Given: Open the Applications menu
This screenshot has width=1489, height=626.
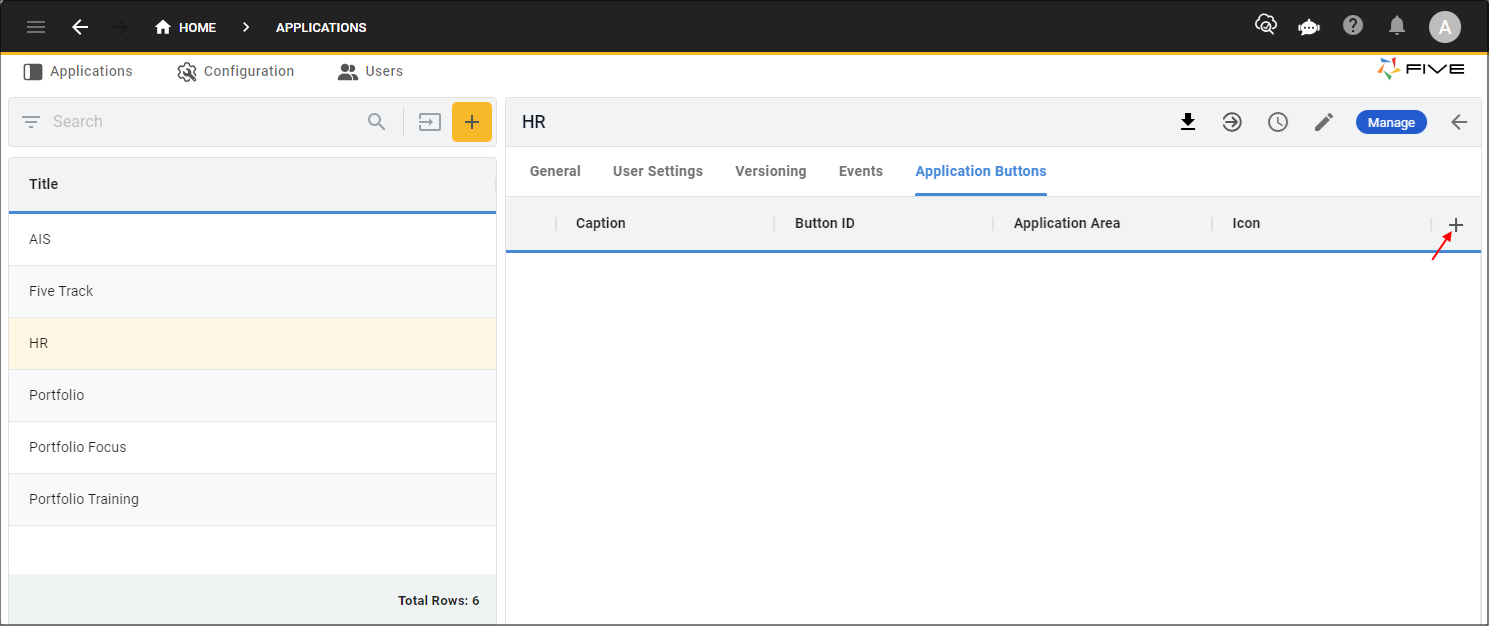Looking at the screenshot, I should pos(78,71).
